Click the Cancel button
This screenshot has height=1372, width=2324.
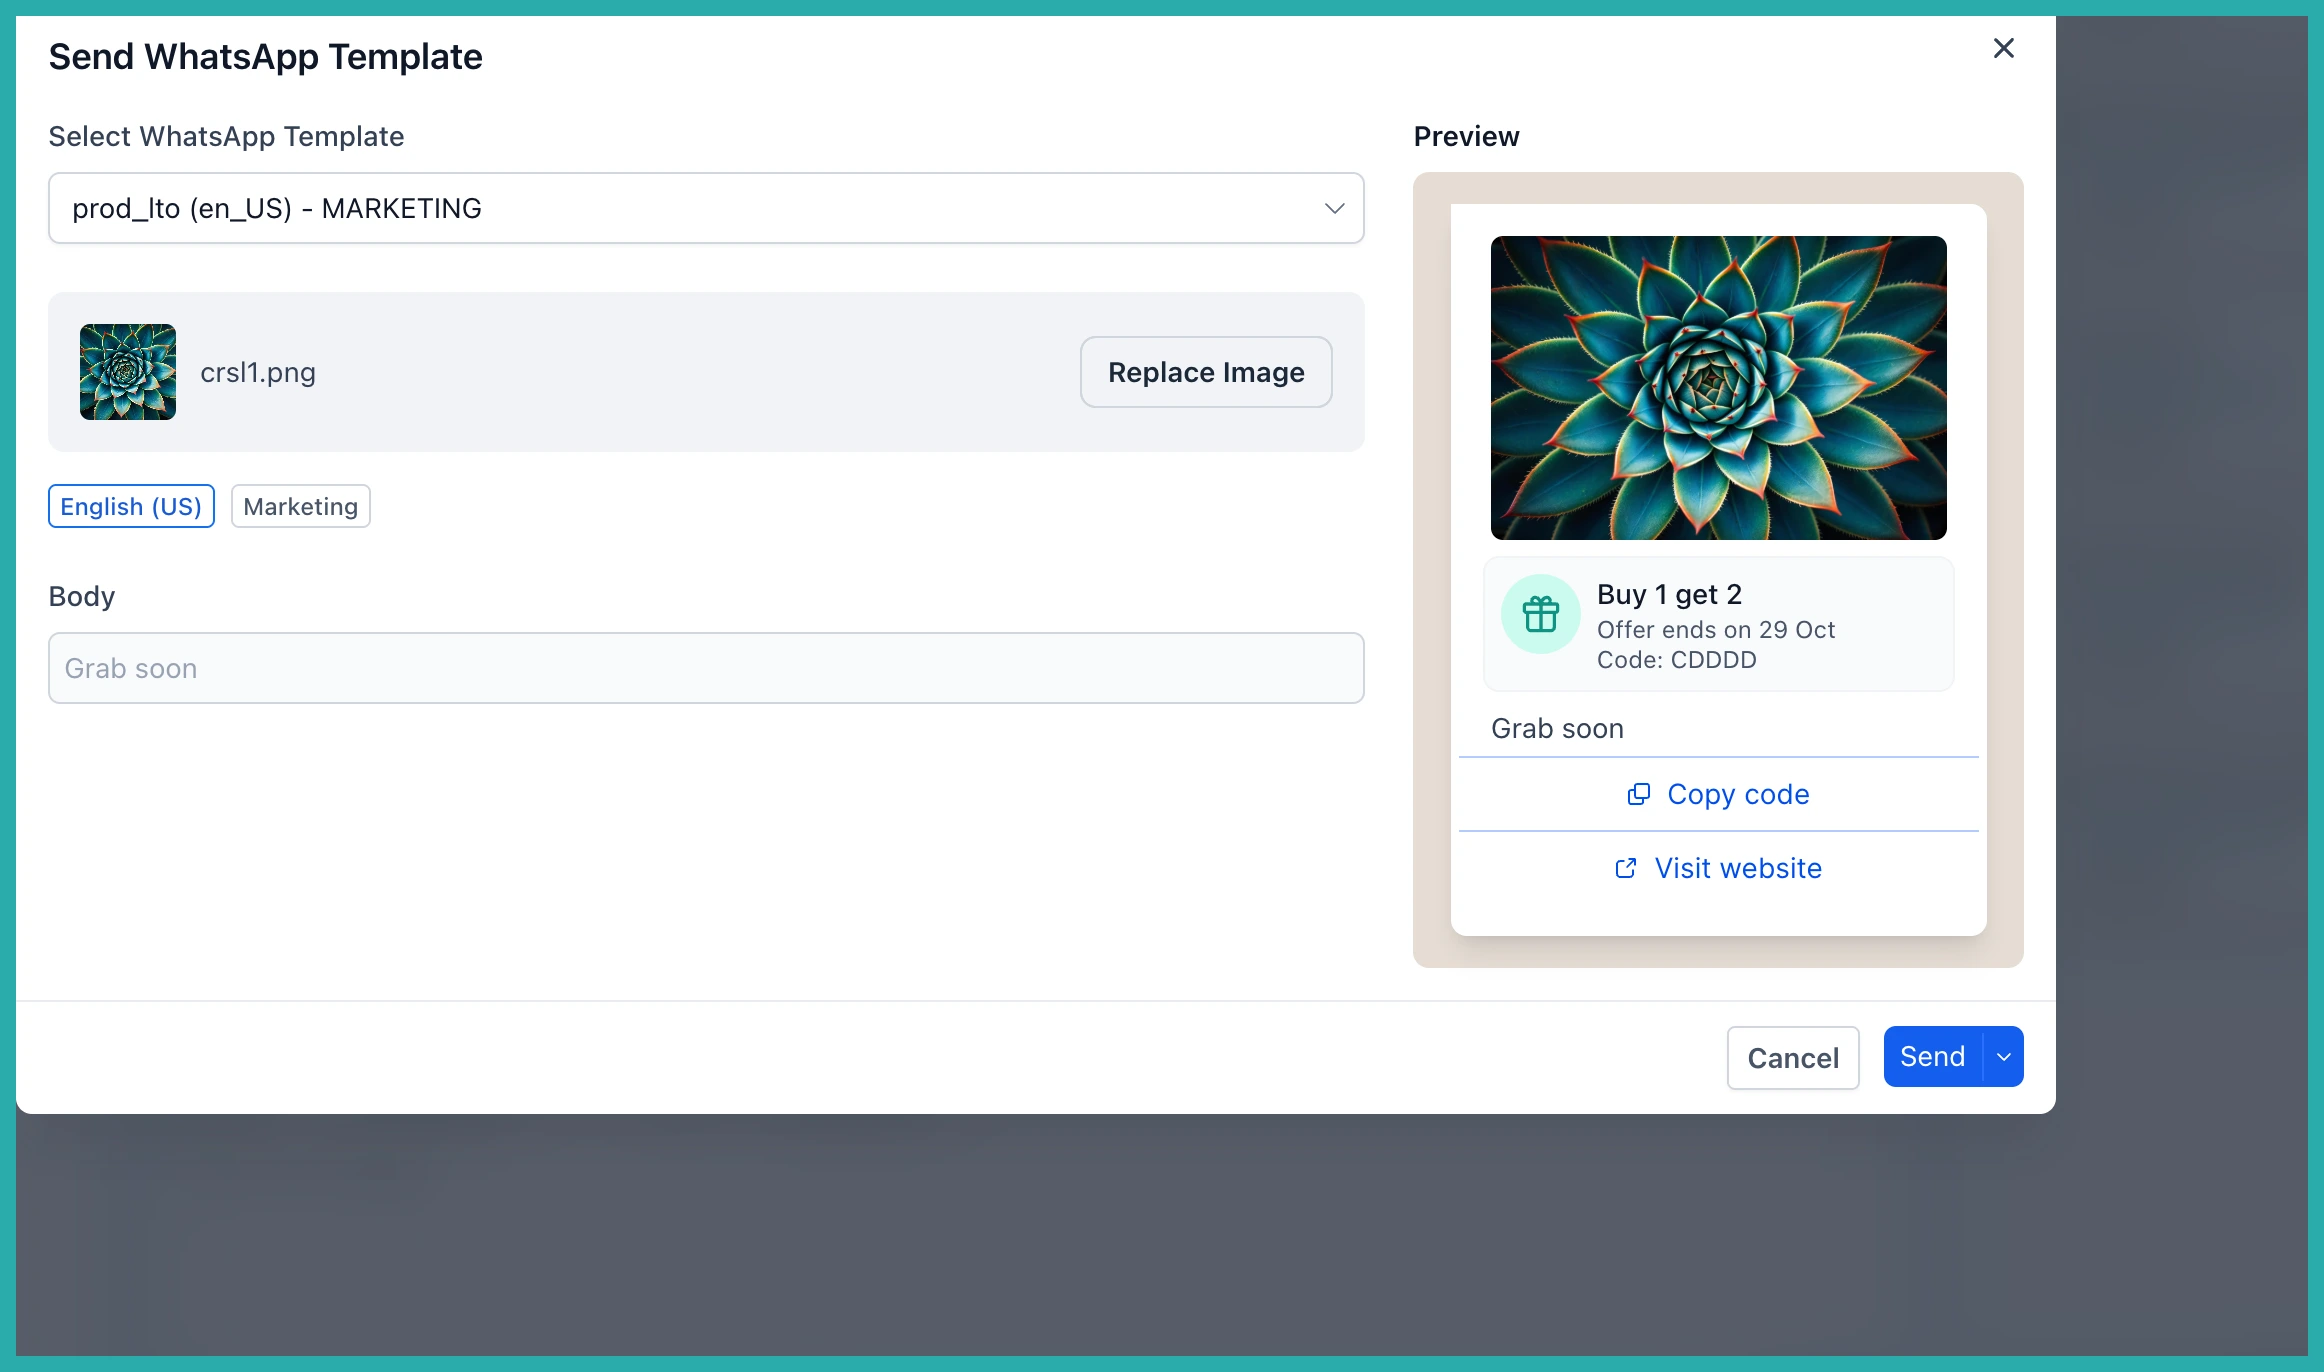tap(1793, 1058)
